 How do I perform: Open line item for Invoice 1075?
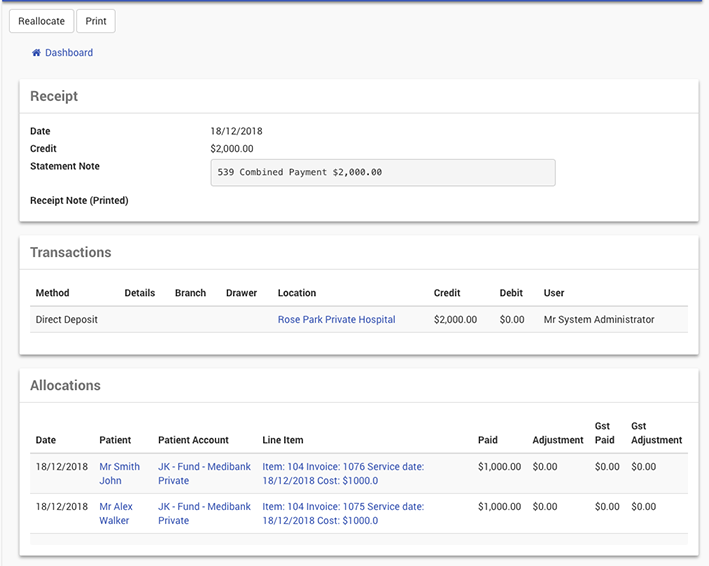tap(342, 513)
